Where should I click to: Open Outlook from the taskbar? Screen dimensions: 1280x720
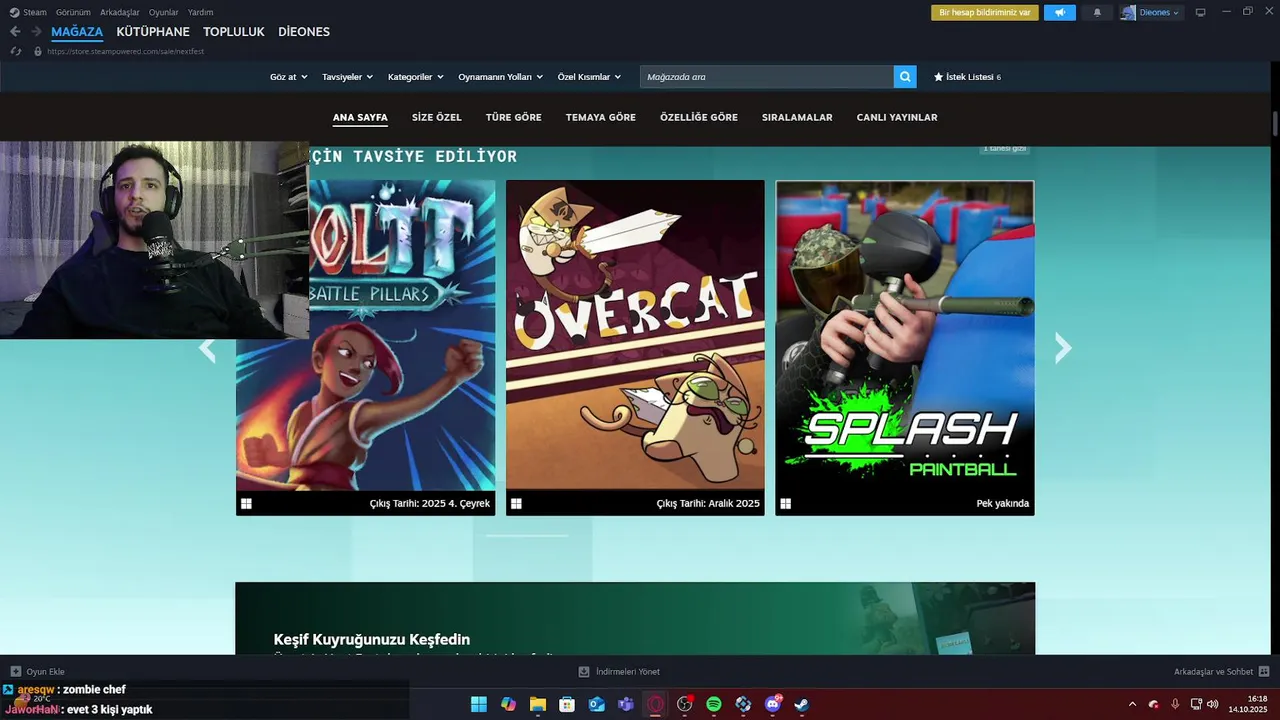tap(597, 704)
